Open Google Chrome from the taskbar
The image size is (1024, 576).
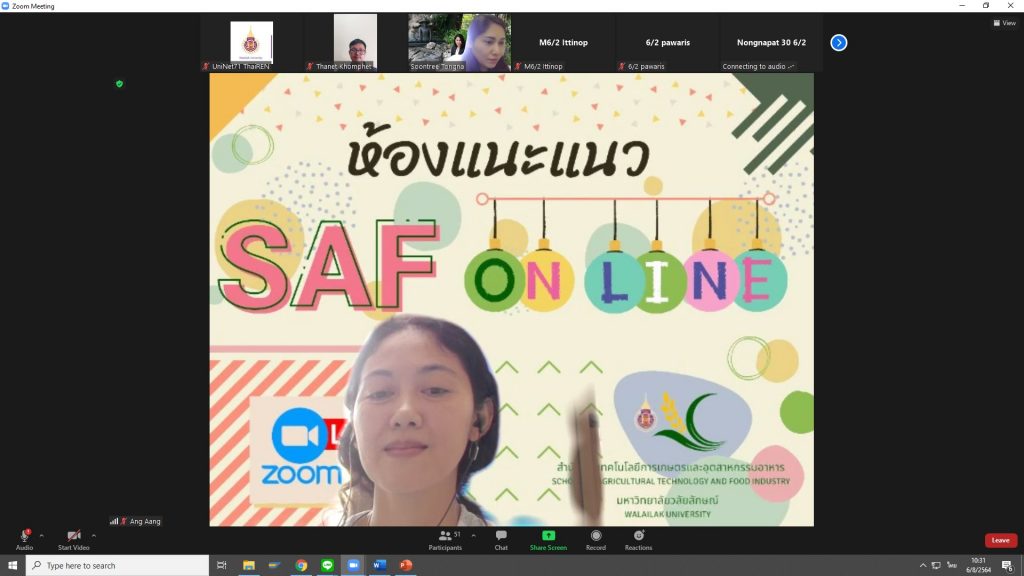[x=301, y=565]
